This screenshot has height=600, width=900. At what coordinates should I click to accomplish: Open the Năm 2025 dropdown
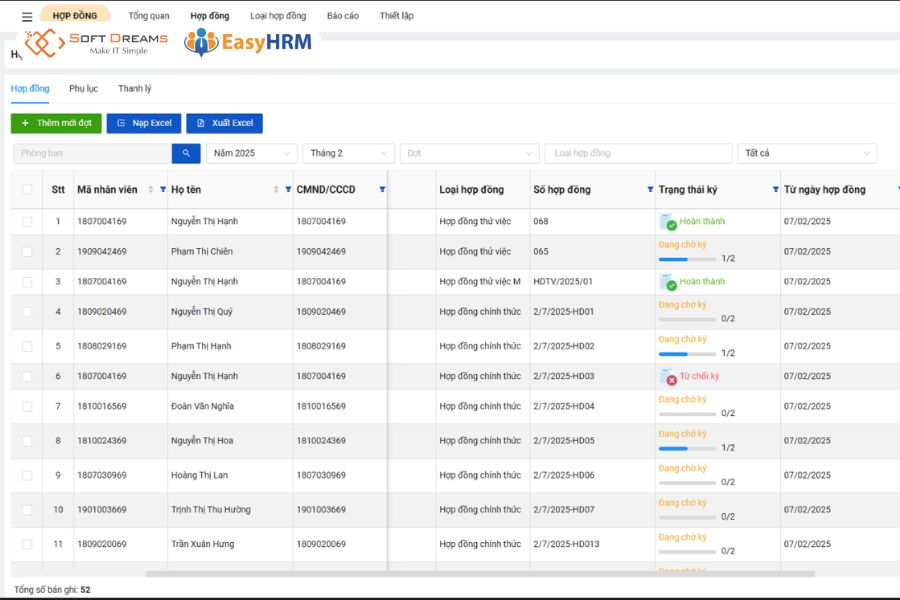tap(251, 153)
